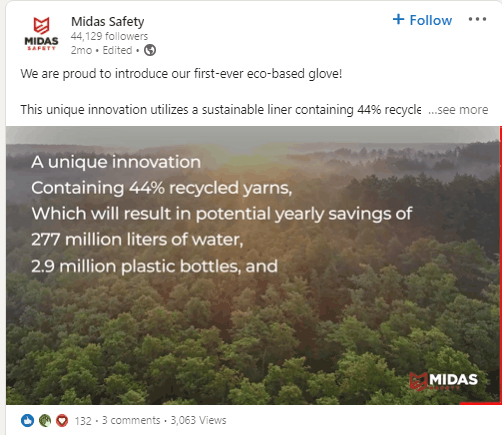Image resolution: width=502 pixels, height=435 pixels.
Task: Play the forest video thumbnail
Action: (x=253, y=265)
